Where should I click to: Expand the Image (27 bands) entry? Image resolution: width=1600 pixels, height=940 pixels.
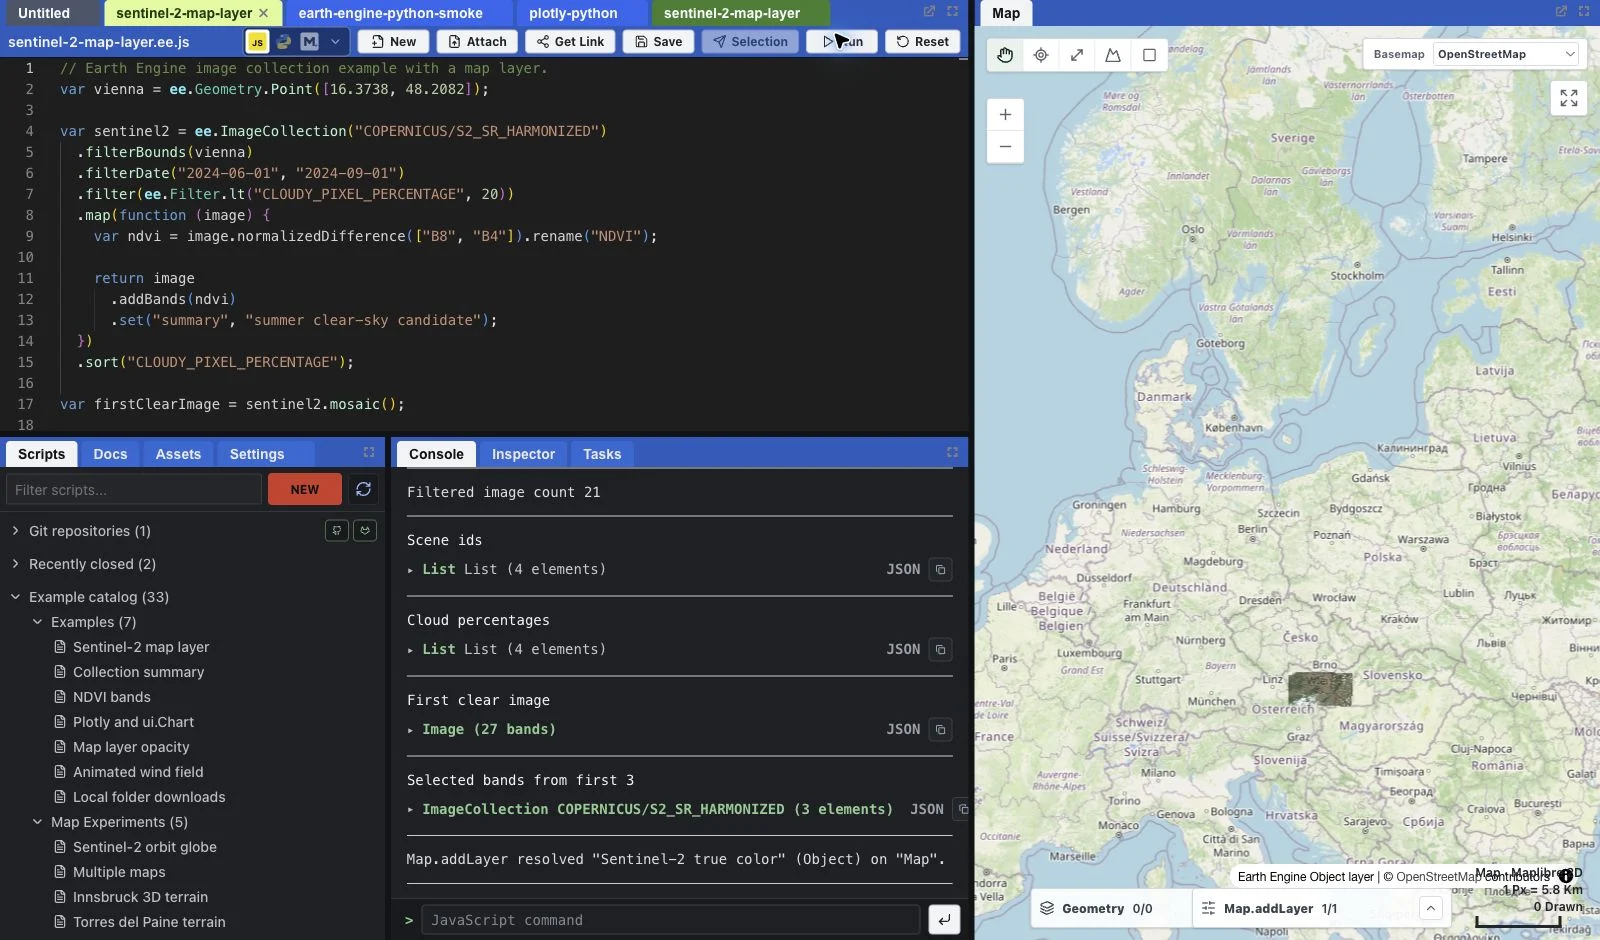click(x=411, y=730)
